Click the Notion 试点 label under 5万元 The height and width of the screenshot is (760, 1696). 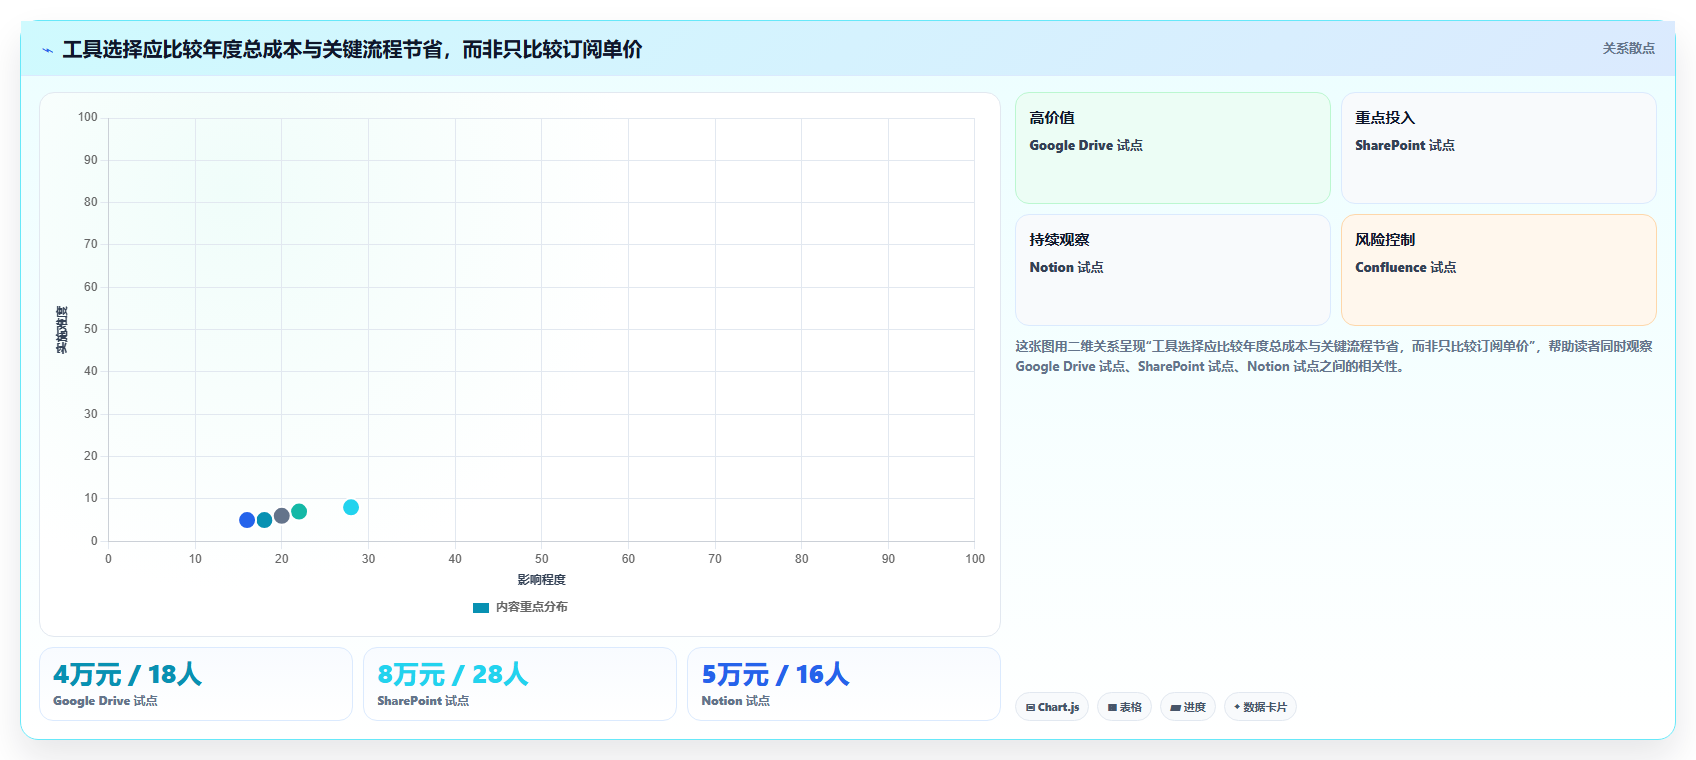pos(735,701)
